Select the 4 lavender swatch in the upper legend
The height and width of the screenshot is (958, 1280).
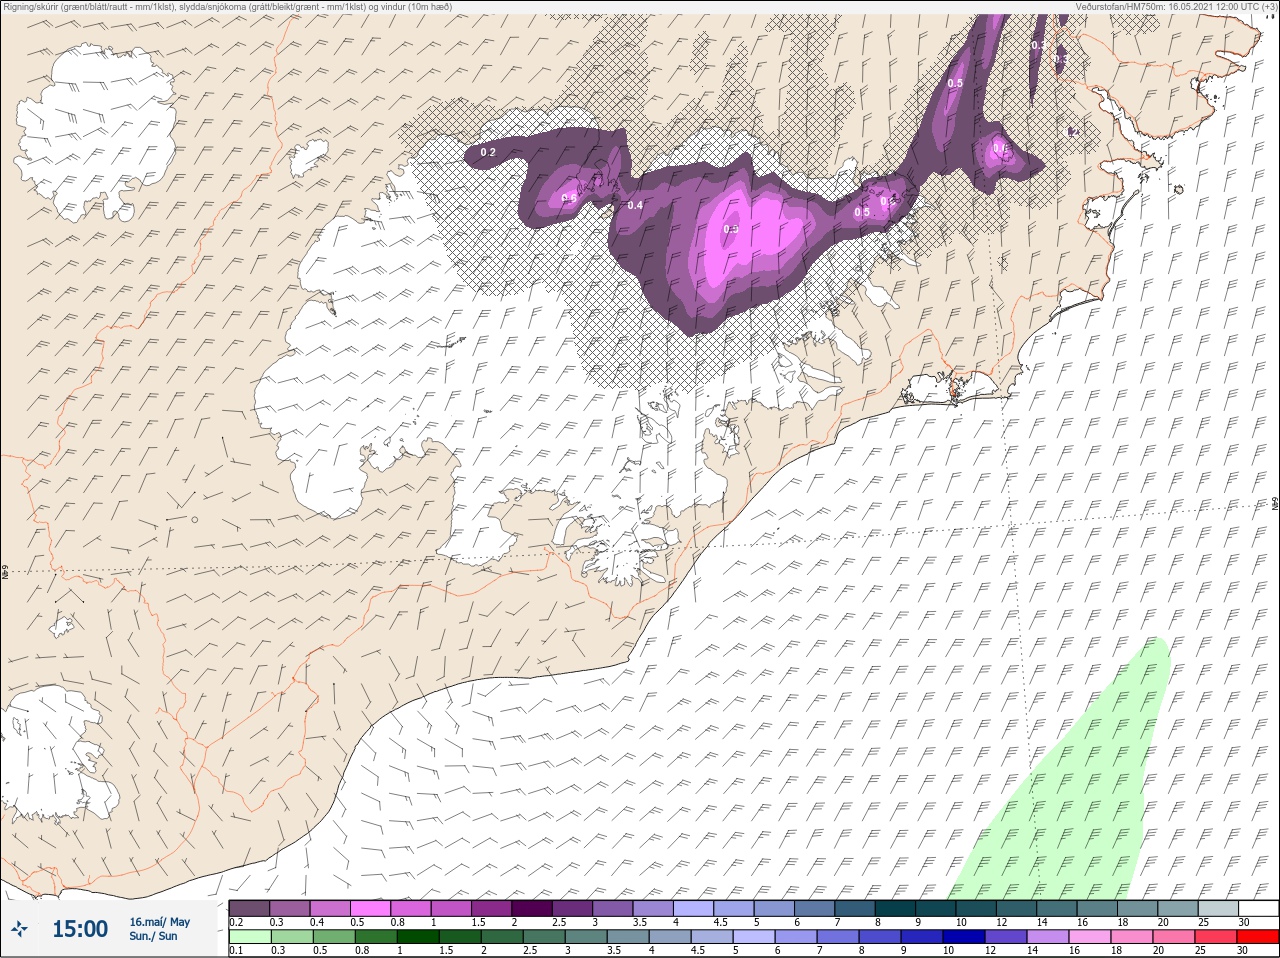point(693,908)
